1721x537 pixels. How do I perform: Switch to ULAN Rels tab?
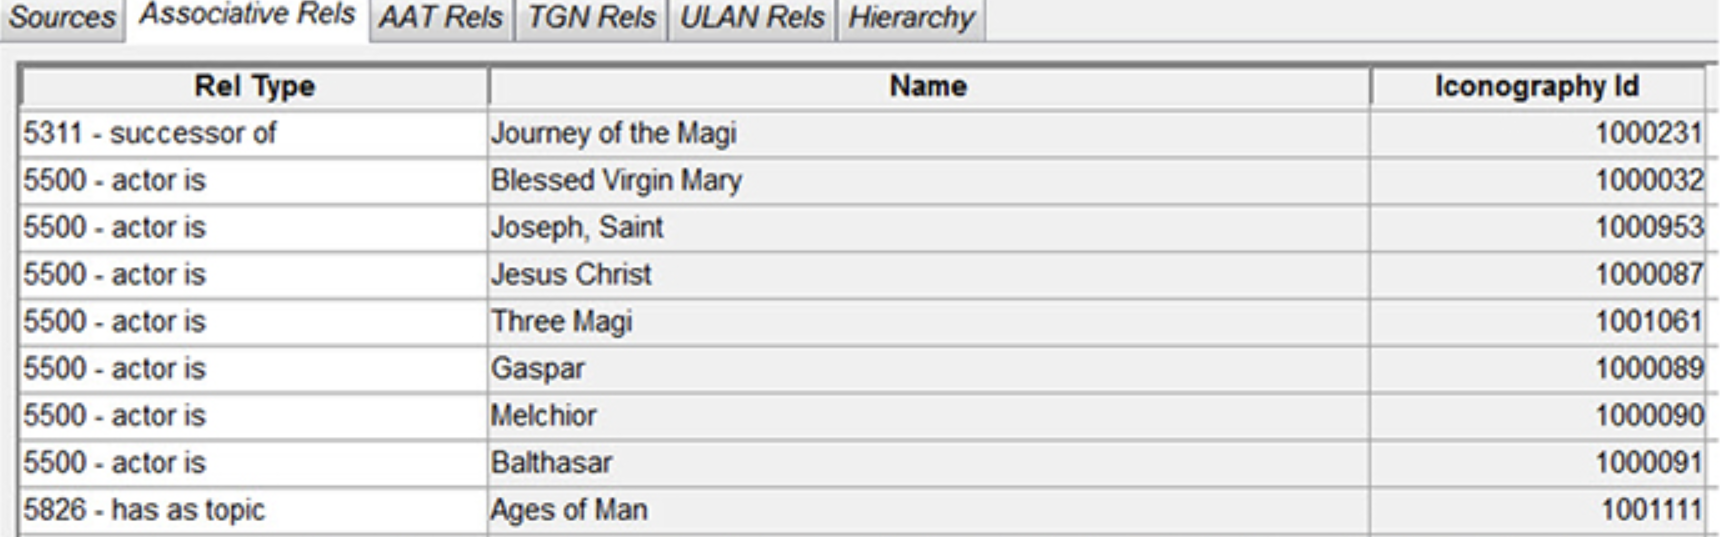(x=752, y=18)
